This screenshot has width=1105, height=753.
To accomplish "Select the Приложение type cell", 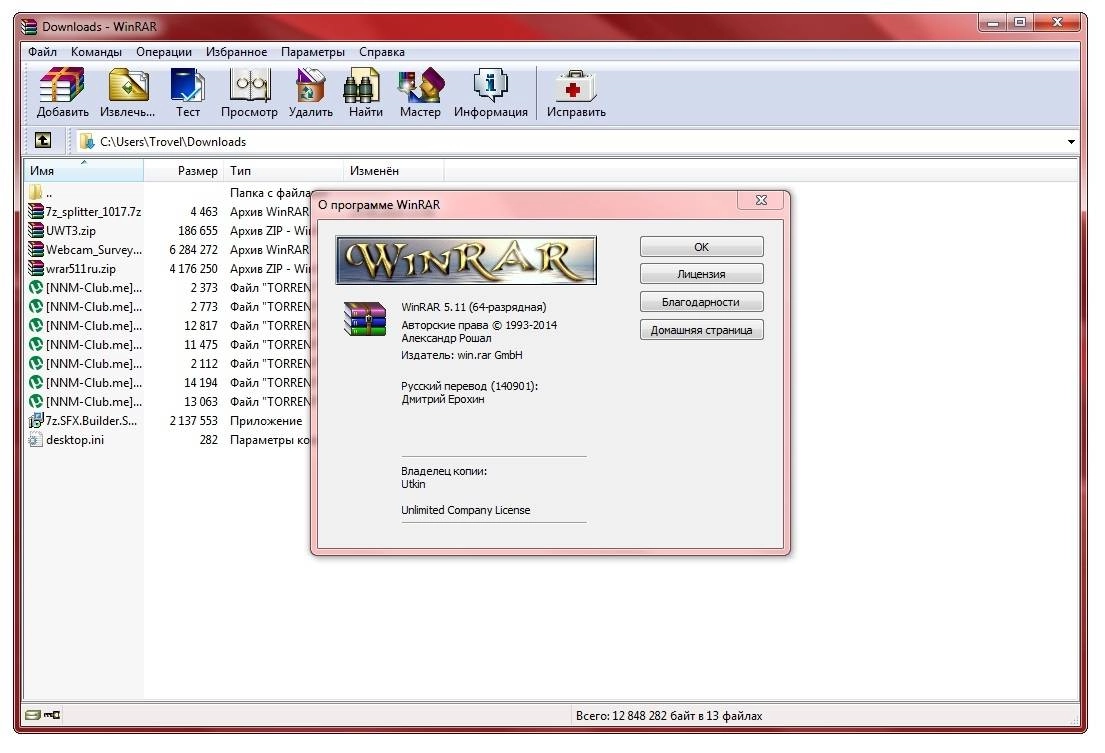I will click(x=266, y=421).
